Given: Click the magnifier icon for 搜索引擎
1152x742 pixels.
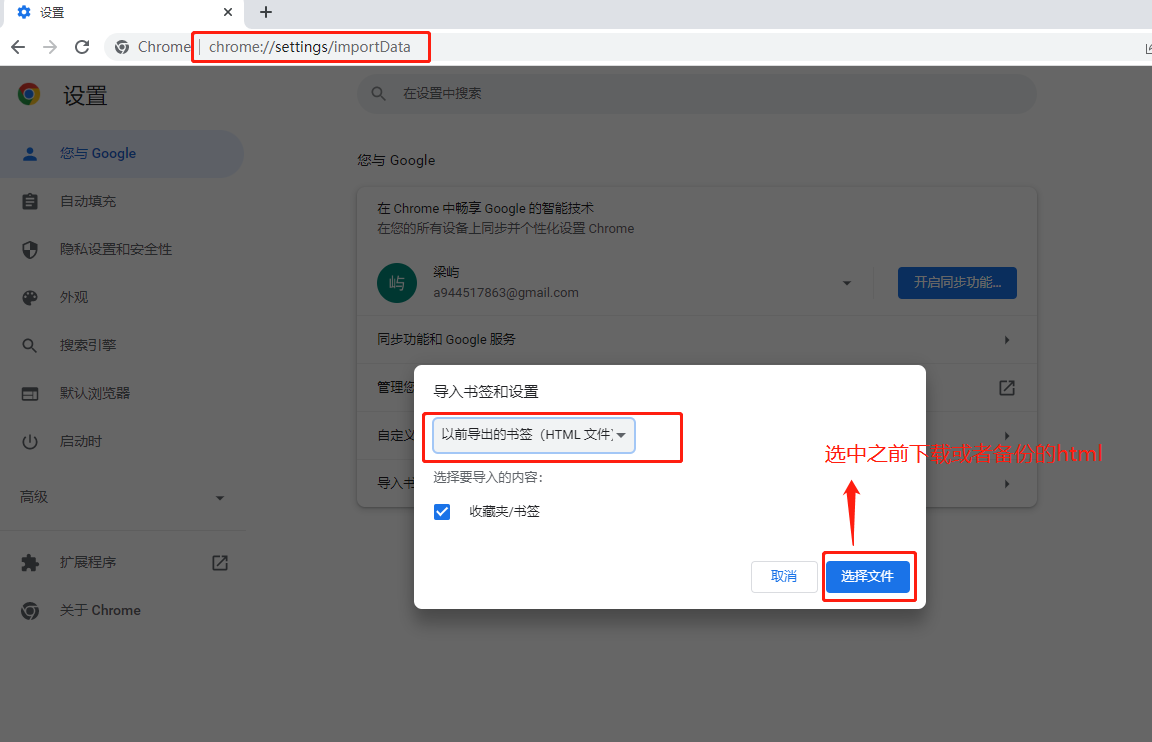Looking at the screenshot, I should 30,345.
